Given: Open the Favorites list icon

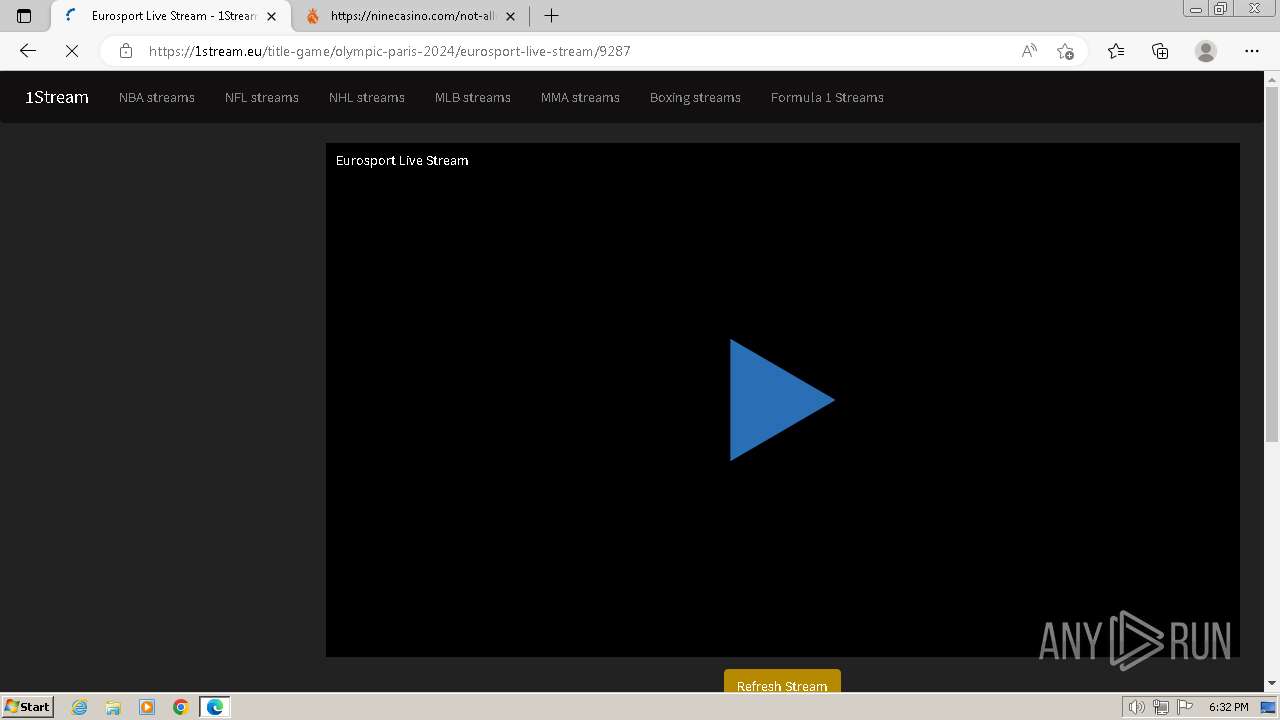Looking at the screenshot, I should pos(1116,51).
